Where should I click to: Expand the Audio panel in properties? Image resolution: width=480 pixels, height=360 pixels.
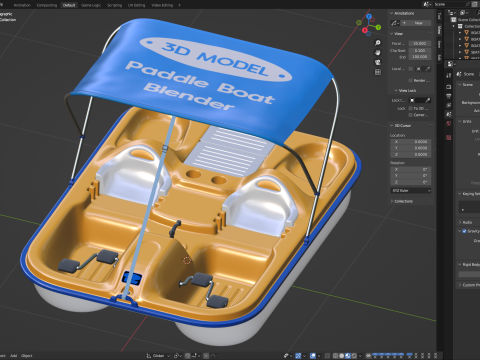[x=460, y=222]
